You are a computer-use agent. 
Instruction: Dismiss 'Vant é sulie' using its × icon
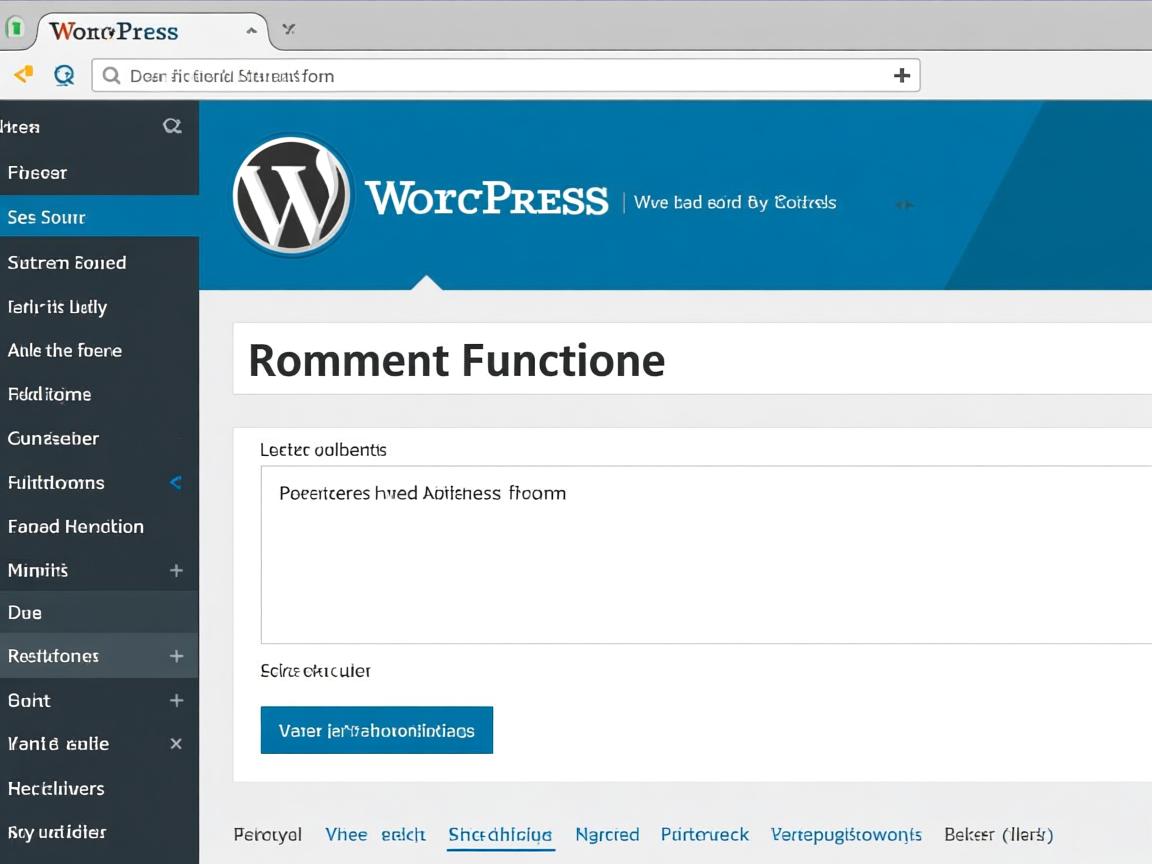[x=176, y=743]
